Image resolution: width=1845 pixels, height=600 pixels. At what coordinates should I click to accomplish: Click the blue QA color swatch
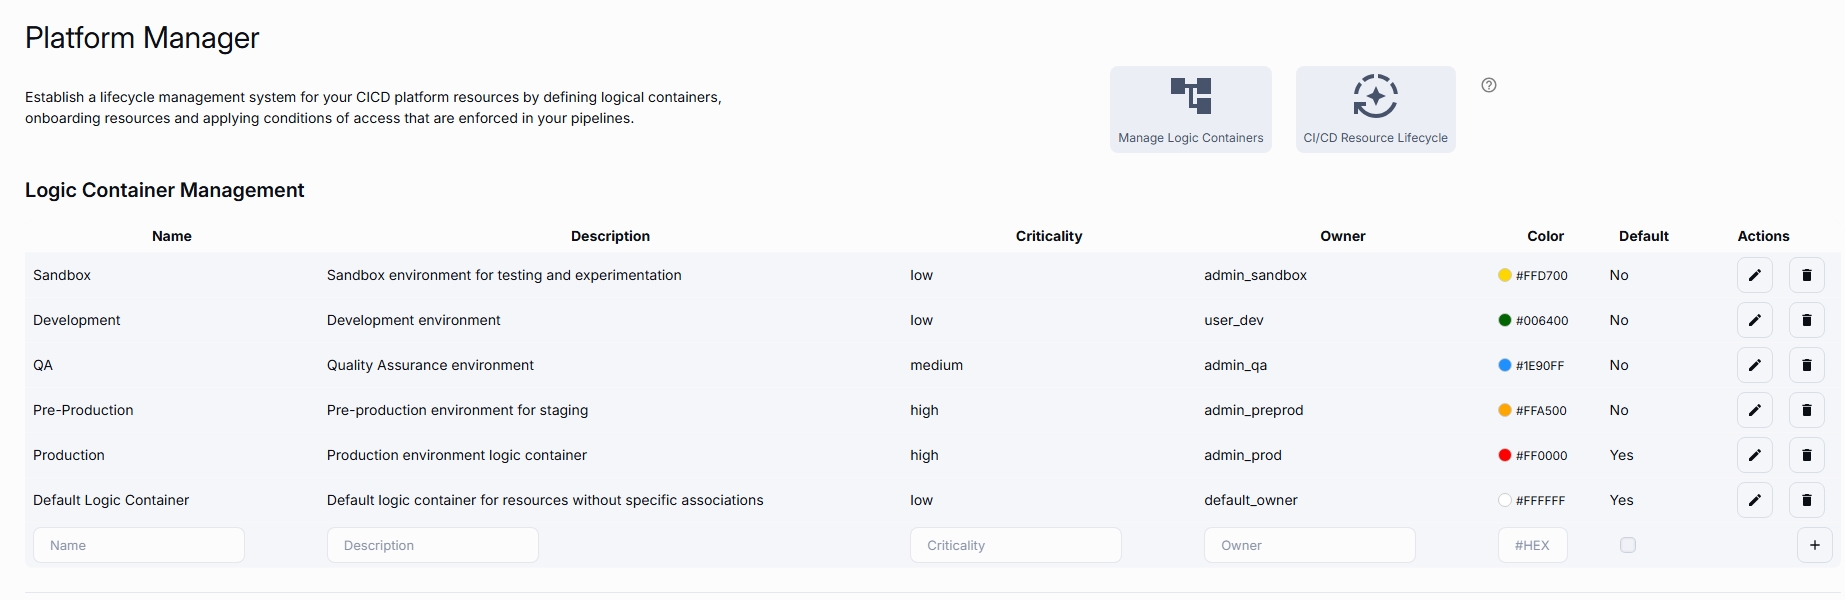click(1504, 365)
